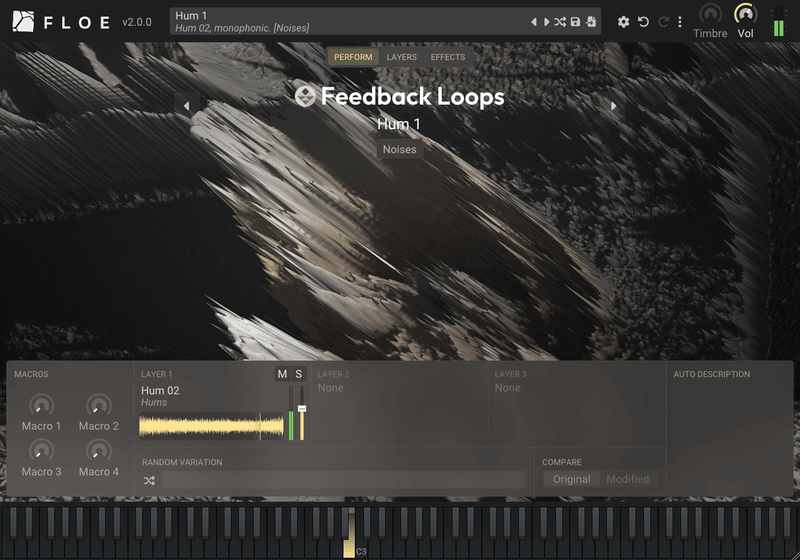
Task: Save the current preset with floppy disk icon
Action: [x=575, y=22]
